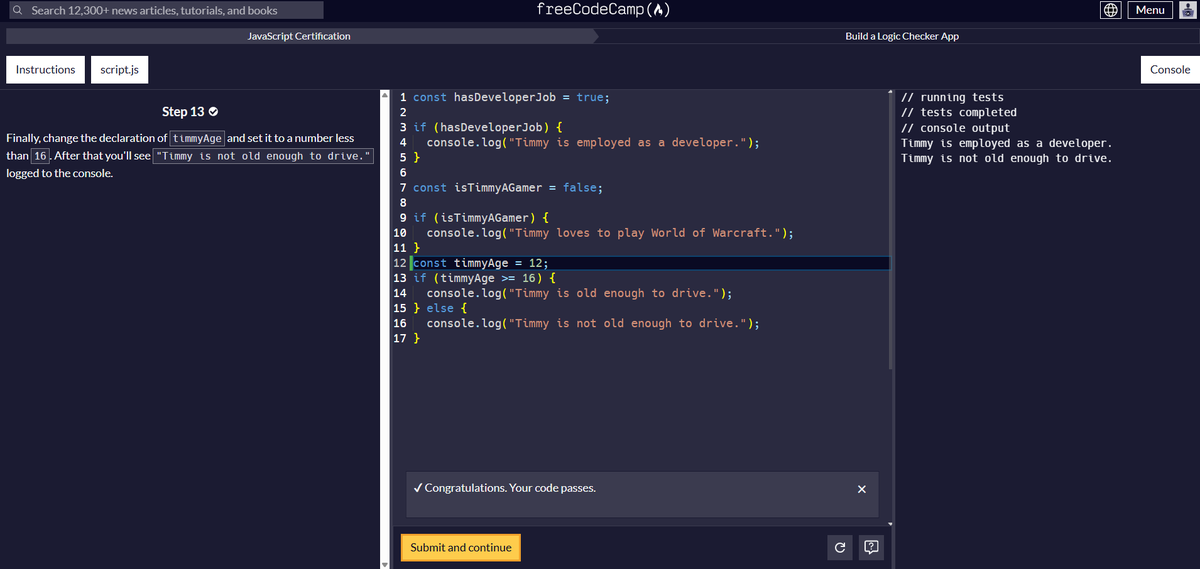This screenshot has width=1200, height=569.
Task: Click the Step 13 heading
Action: click(x=183, y=111)
